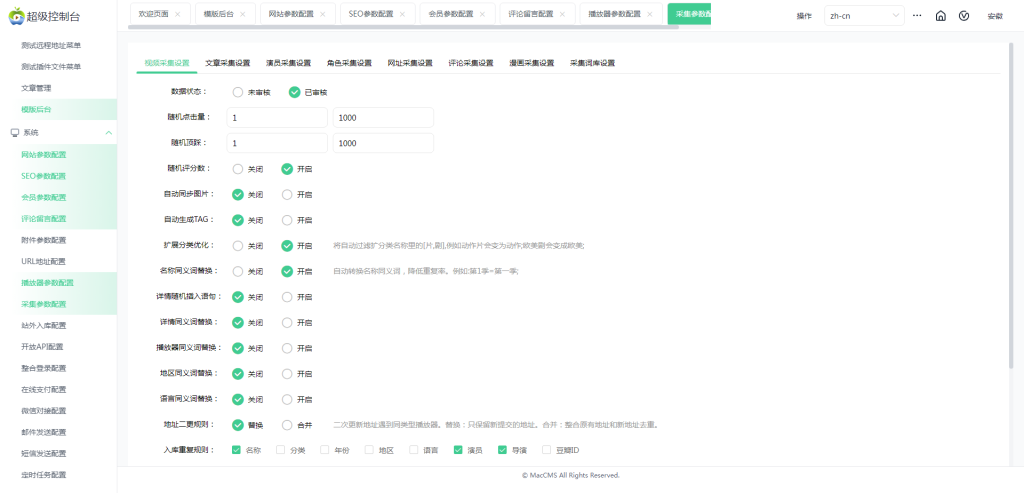This screenshot has width=1024, height=493.
Task: Switch to 漫画采集设置 tab
Action: pos(532,63)
